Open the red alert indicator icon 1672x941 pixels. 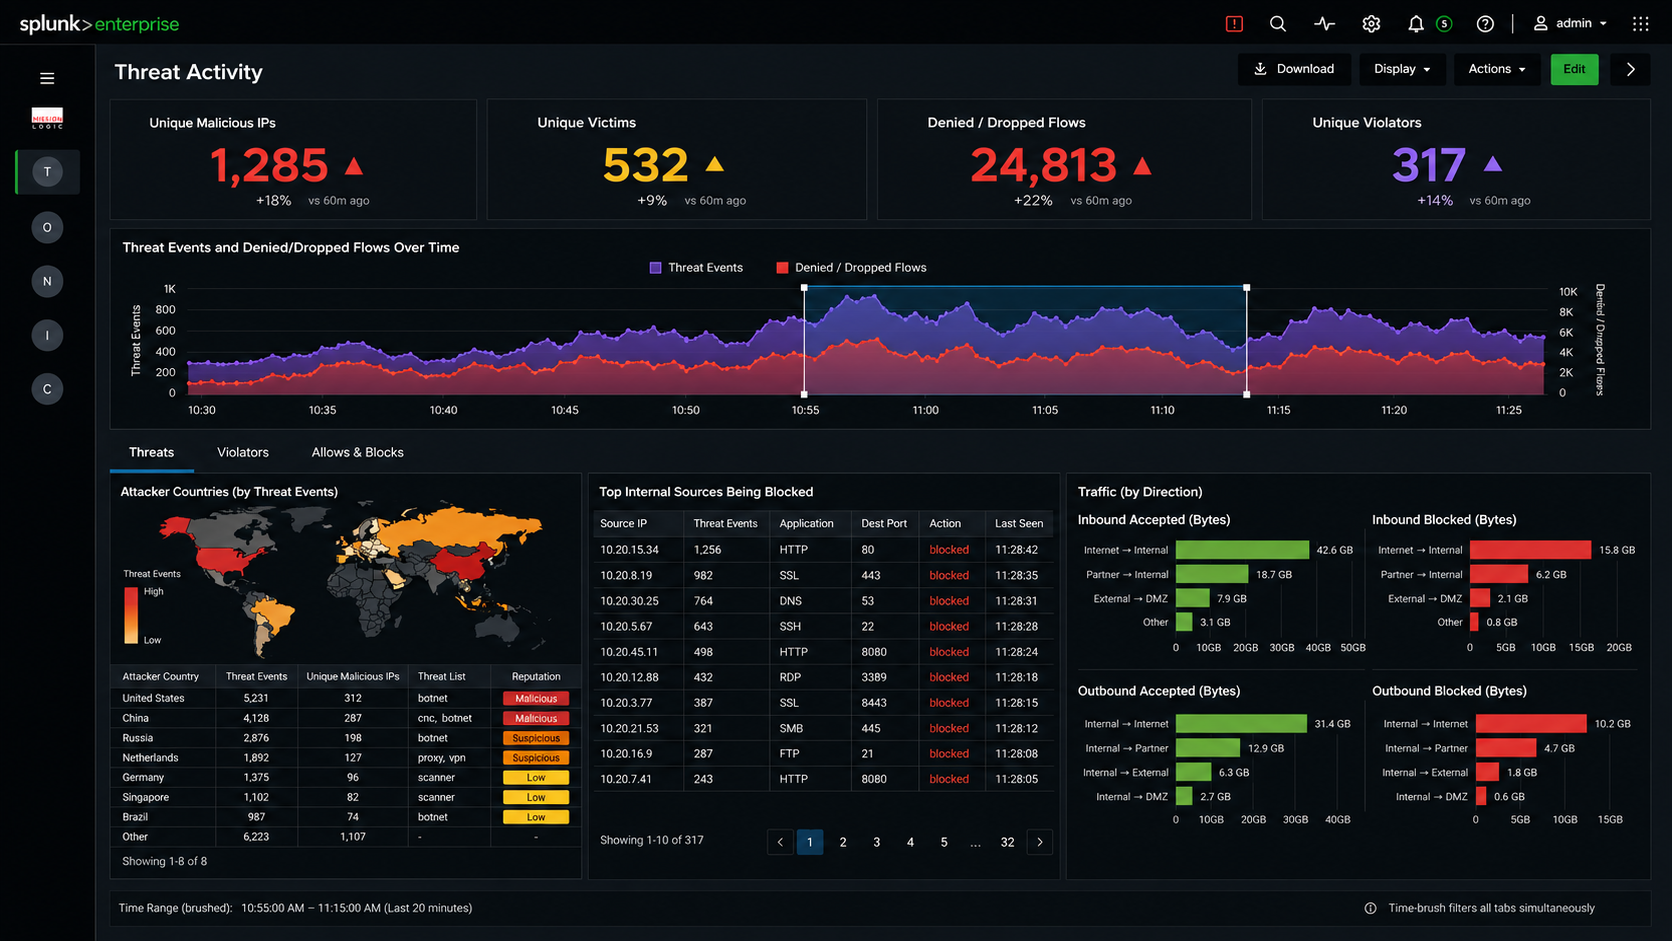1234,23
